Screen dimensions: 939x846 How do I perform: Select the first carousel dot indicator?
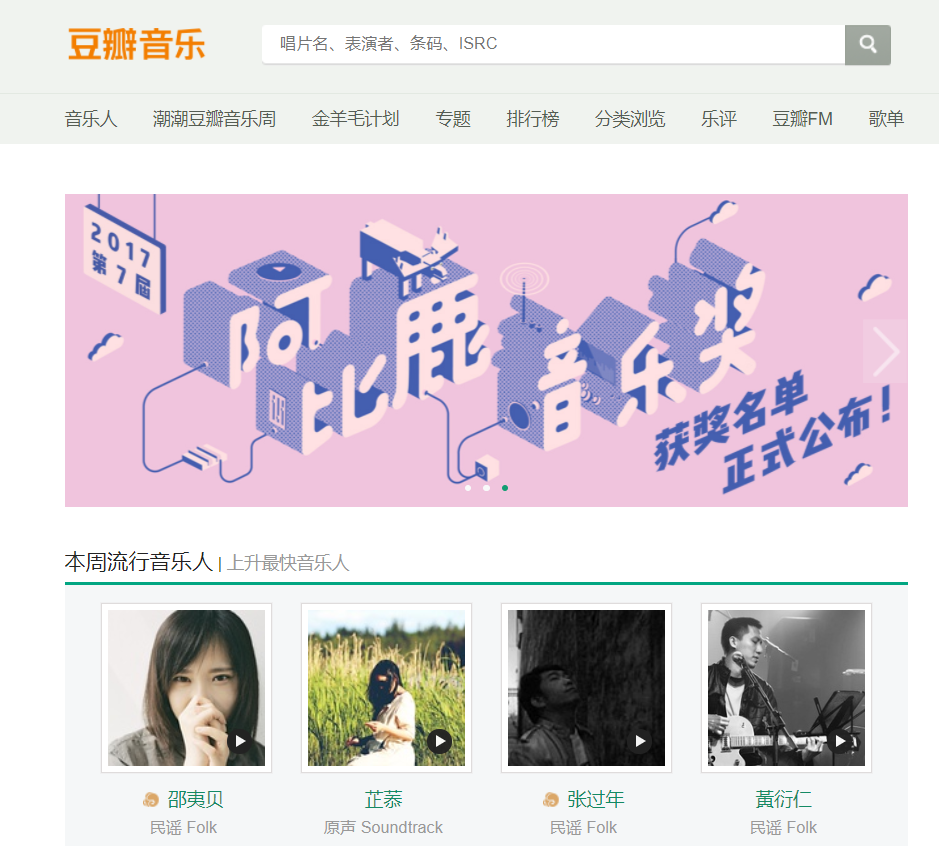point(468,488)
